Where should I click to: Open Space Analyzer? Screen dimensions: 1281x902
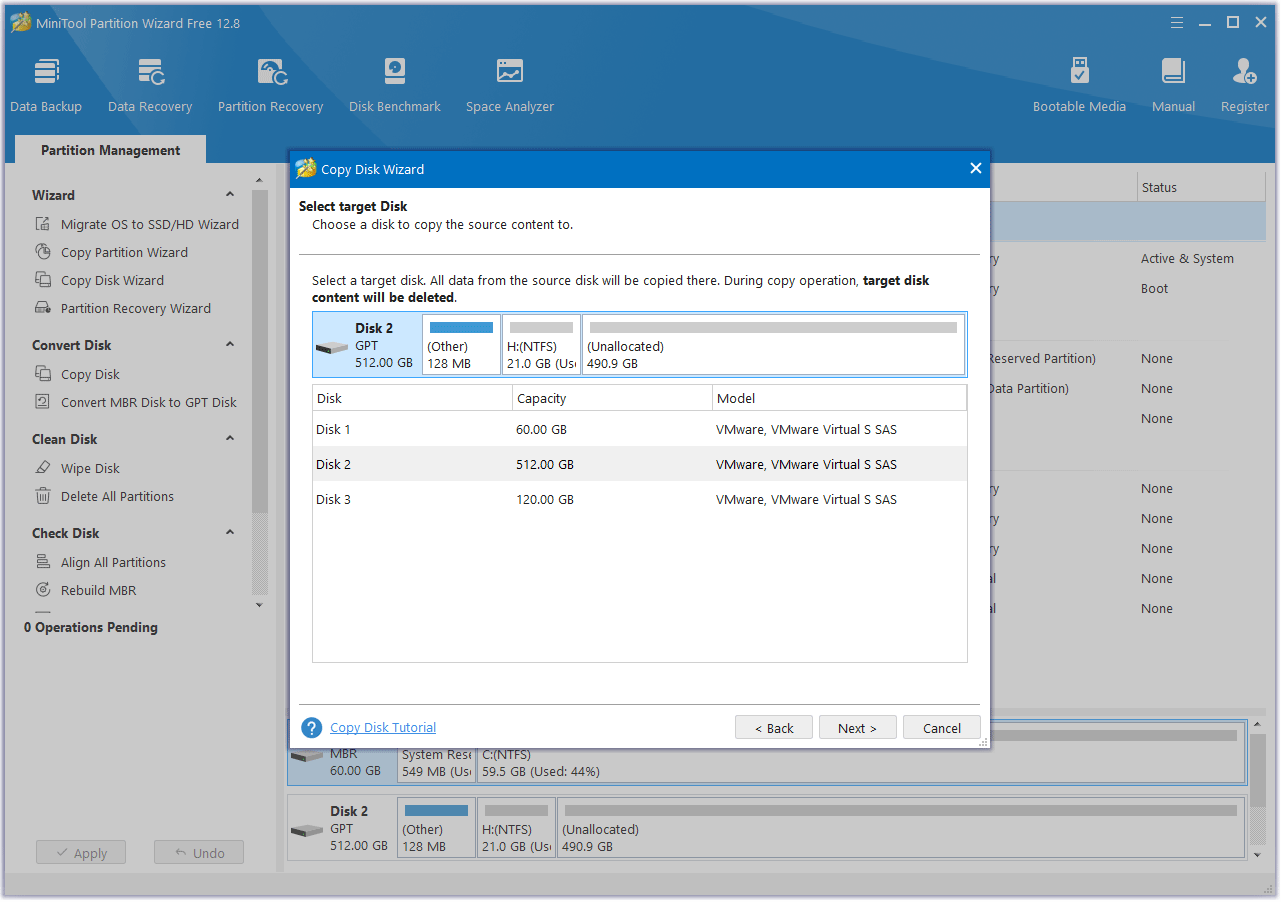510,86
